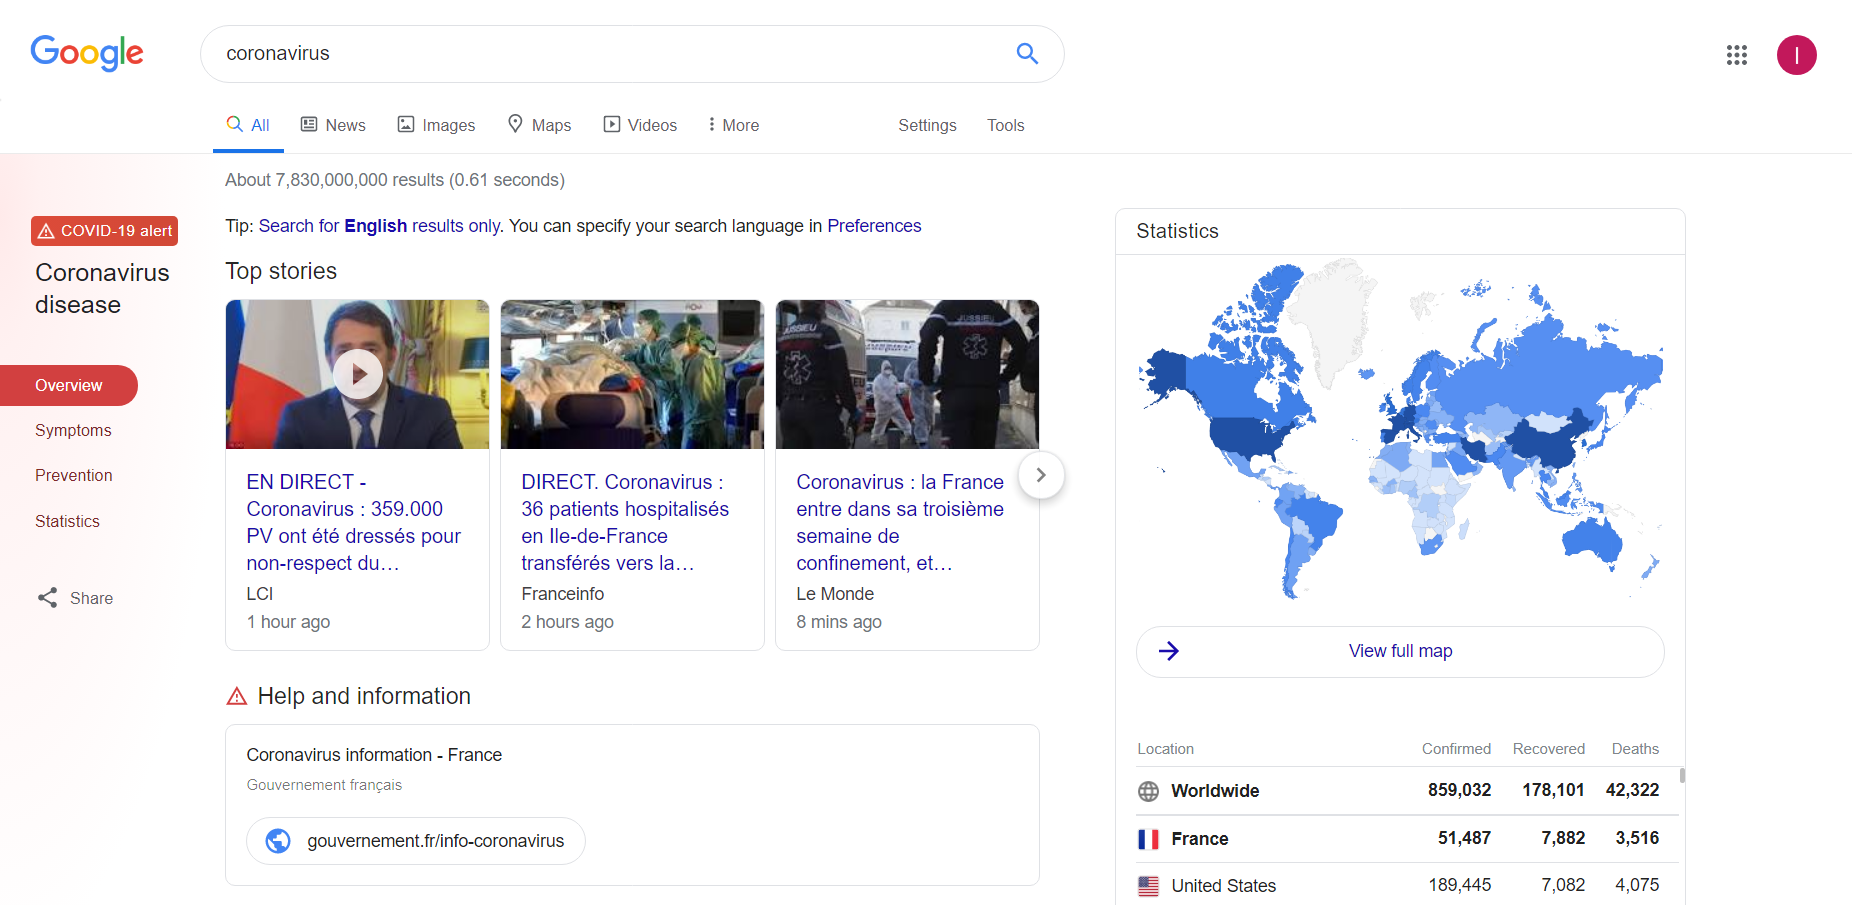Click Worldwide confirmed value 859,032
Image resolution: width=1870 pixels, height=905 pixels.
pos(1459,790)
